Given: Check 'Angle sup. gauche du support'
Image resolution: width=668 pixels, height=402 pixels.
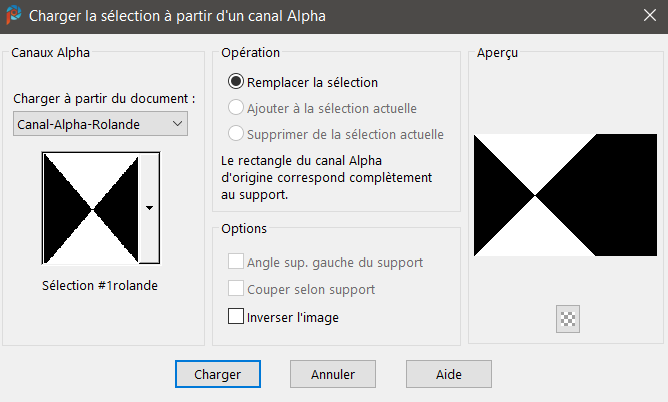Looking at the screenshot, I should (236, 262).
